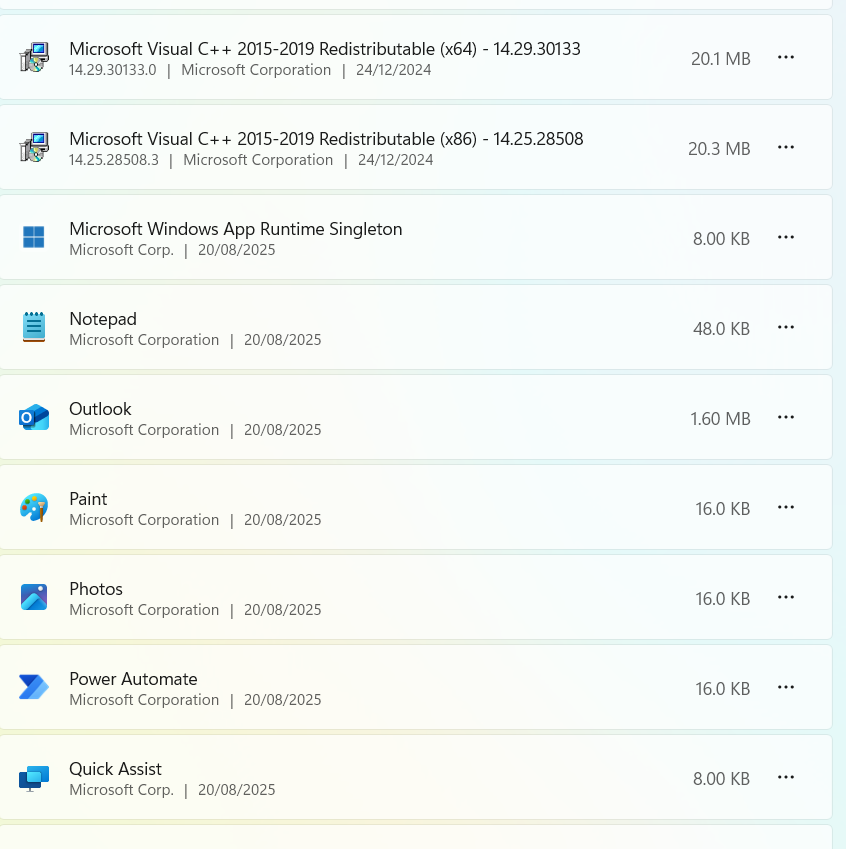Click the 1.60 MB size for Outlook
This screenshot has width=846, height=849.
click(720, 419)
